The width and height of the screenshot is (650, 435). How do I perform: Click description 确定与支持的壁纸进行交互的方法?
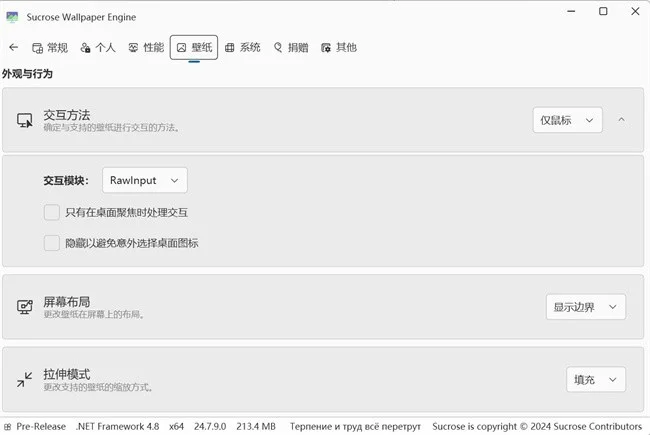(x=112, y=128)
